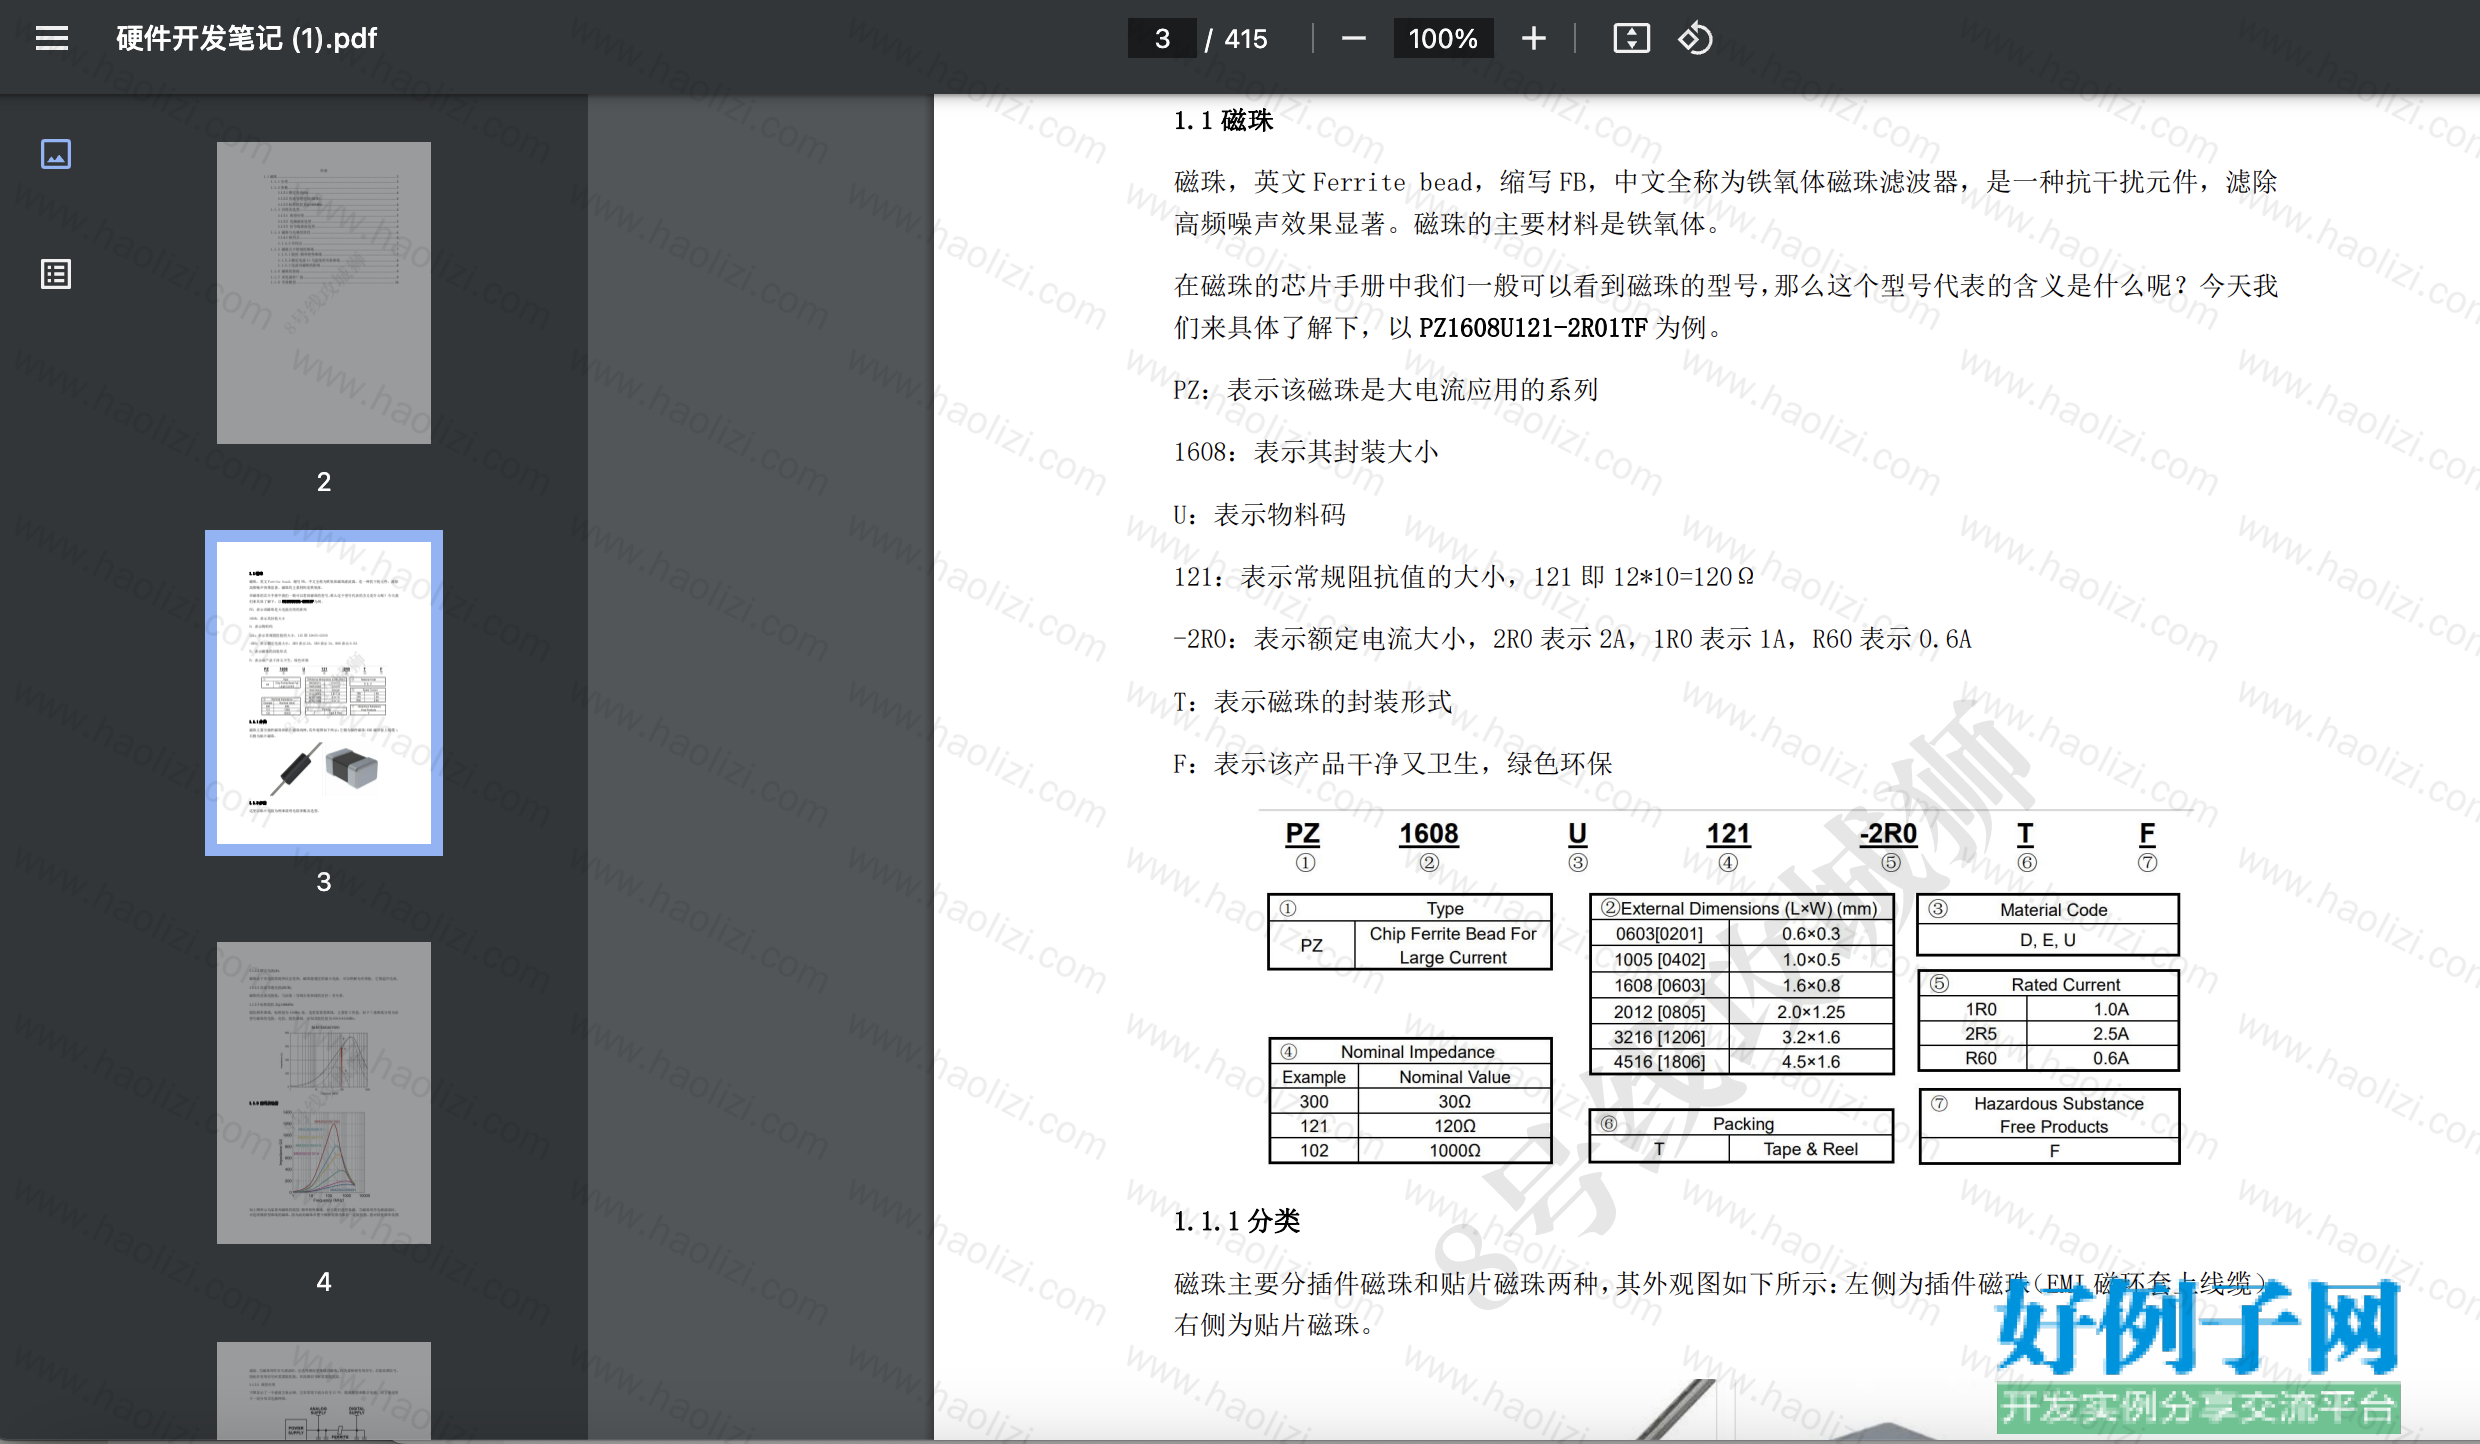Select the table cell Tape & Reel

(1811, 1149)
